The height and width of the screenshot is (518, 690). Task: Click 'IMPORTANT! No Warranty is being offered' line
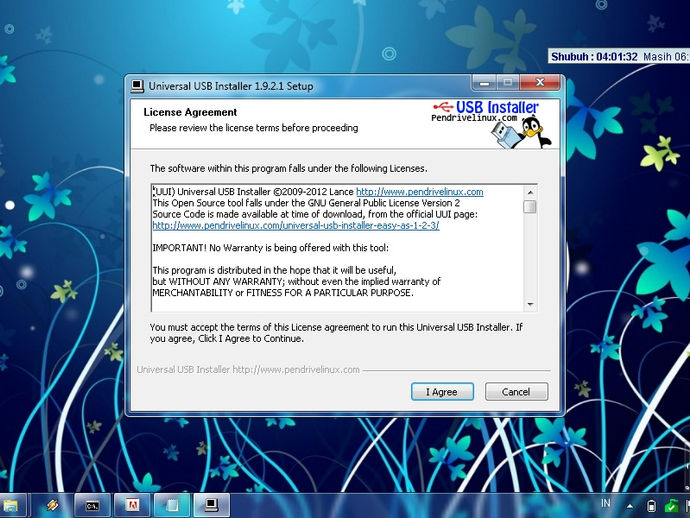point(271,248)
